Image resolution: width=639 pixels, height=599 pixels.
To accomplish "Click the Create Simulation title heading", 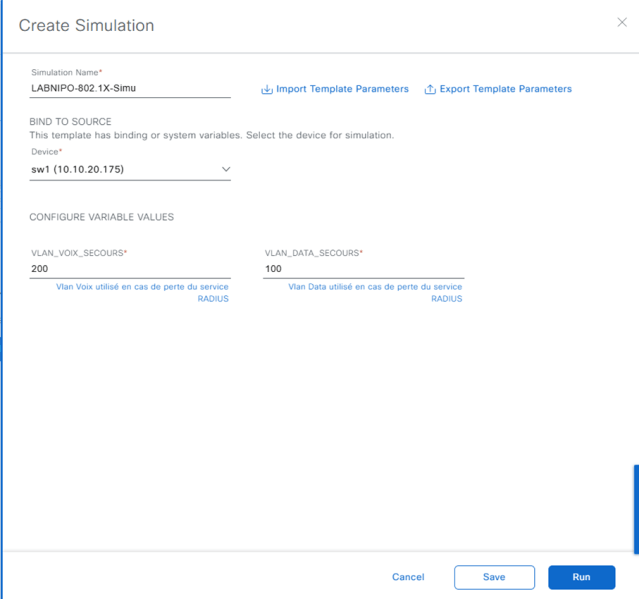I will [x=86, y=25].
